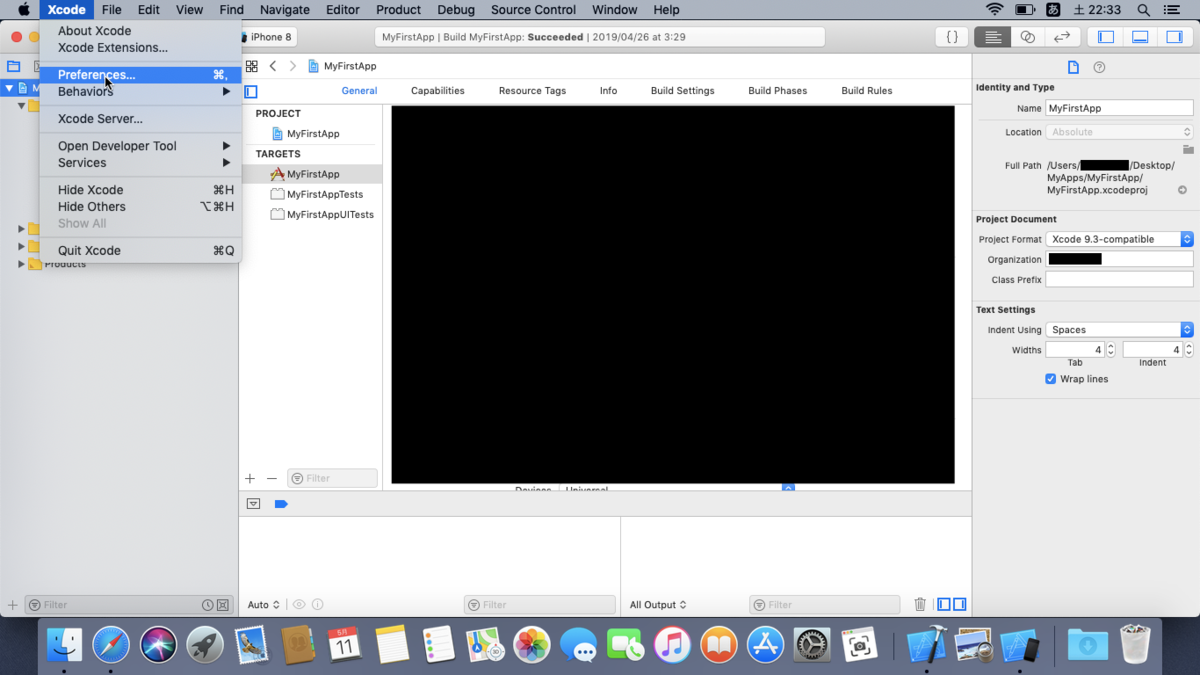Open the All Output console popup

(658, 605)
